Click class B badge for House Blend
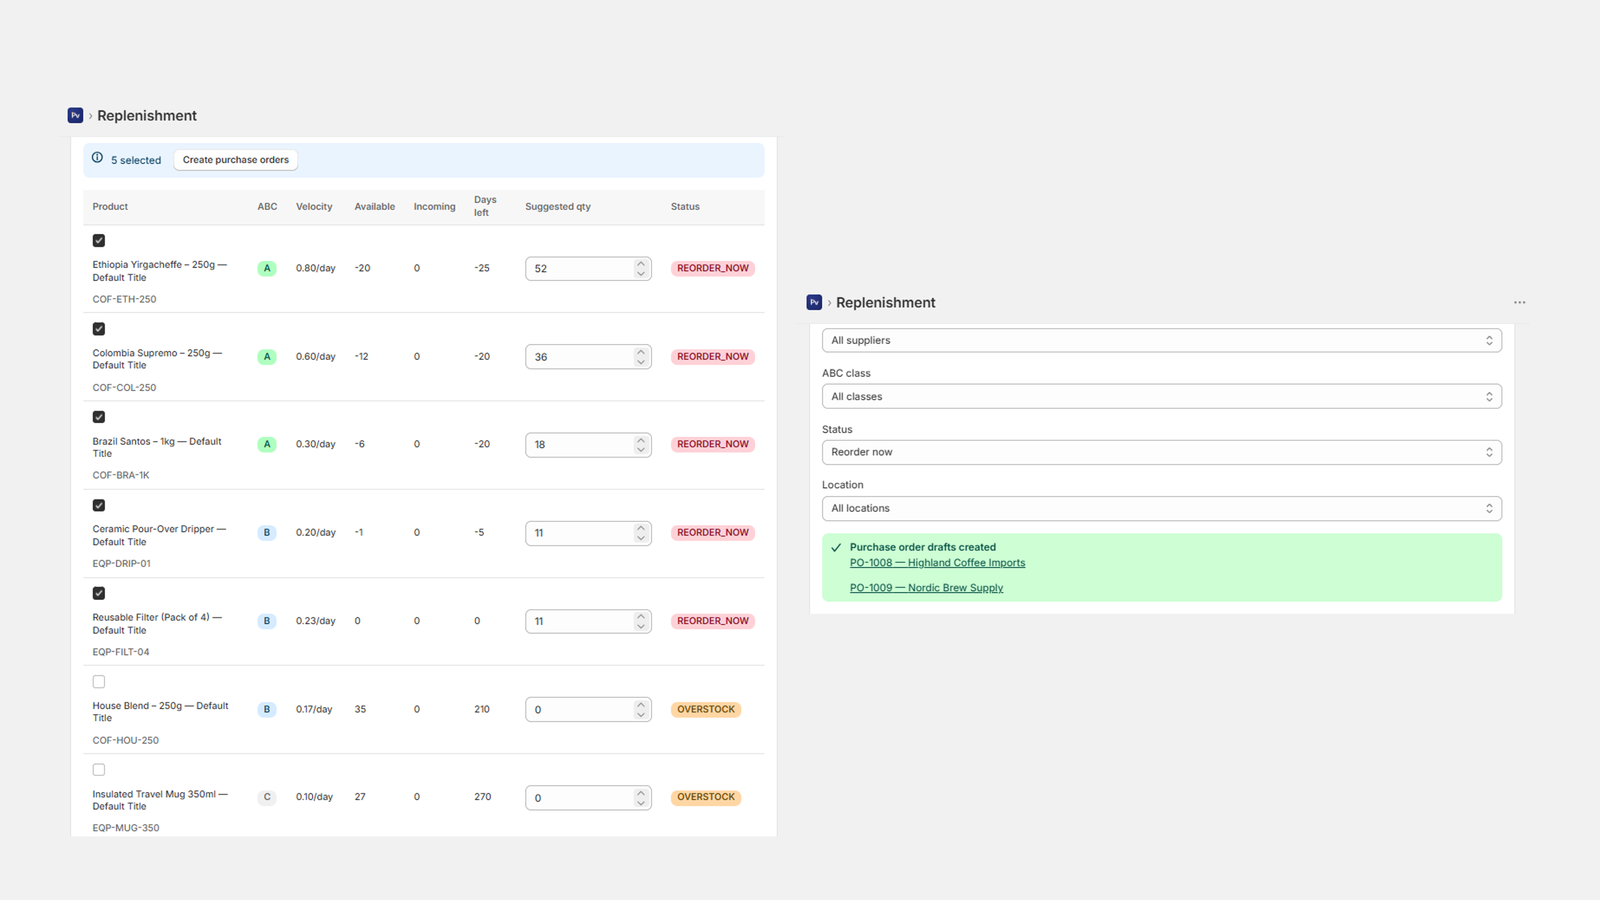 [x=267, y=709]
